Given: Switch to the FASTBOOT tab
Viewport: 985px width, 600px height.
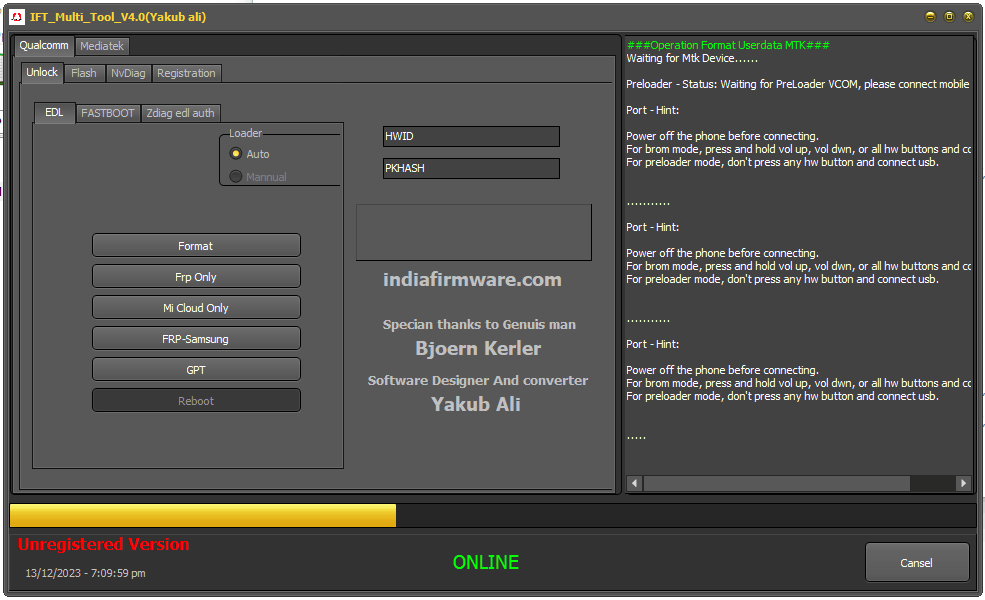Looking at the screenshot, I should [x=107, y=113].
